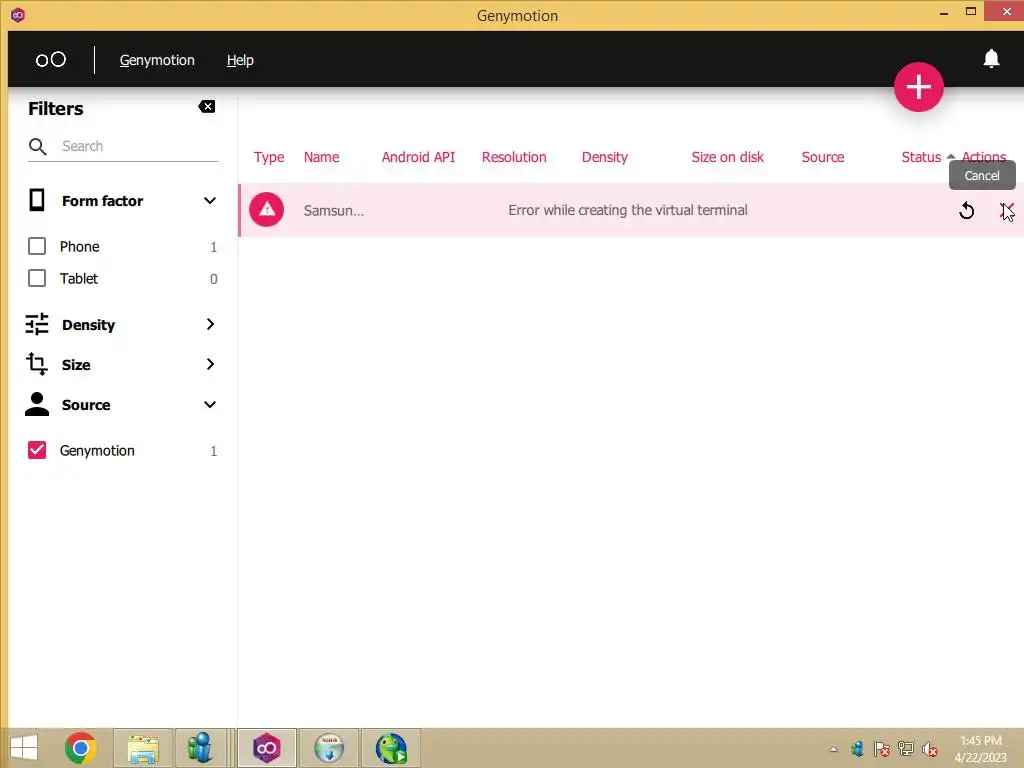Expand the Density filter chevron
The height and width of the screenshot is (768, 1024).
click(x=210, y=325)
